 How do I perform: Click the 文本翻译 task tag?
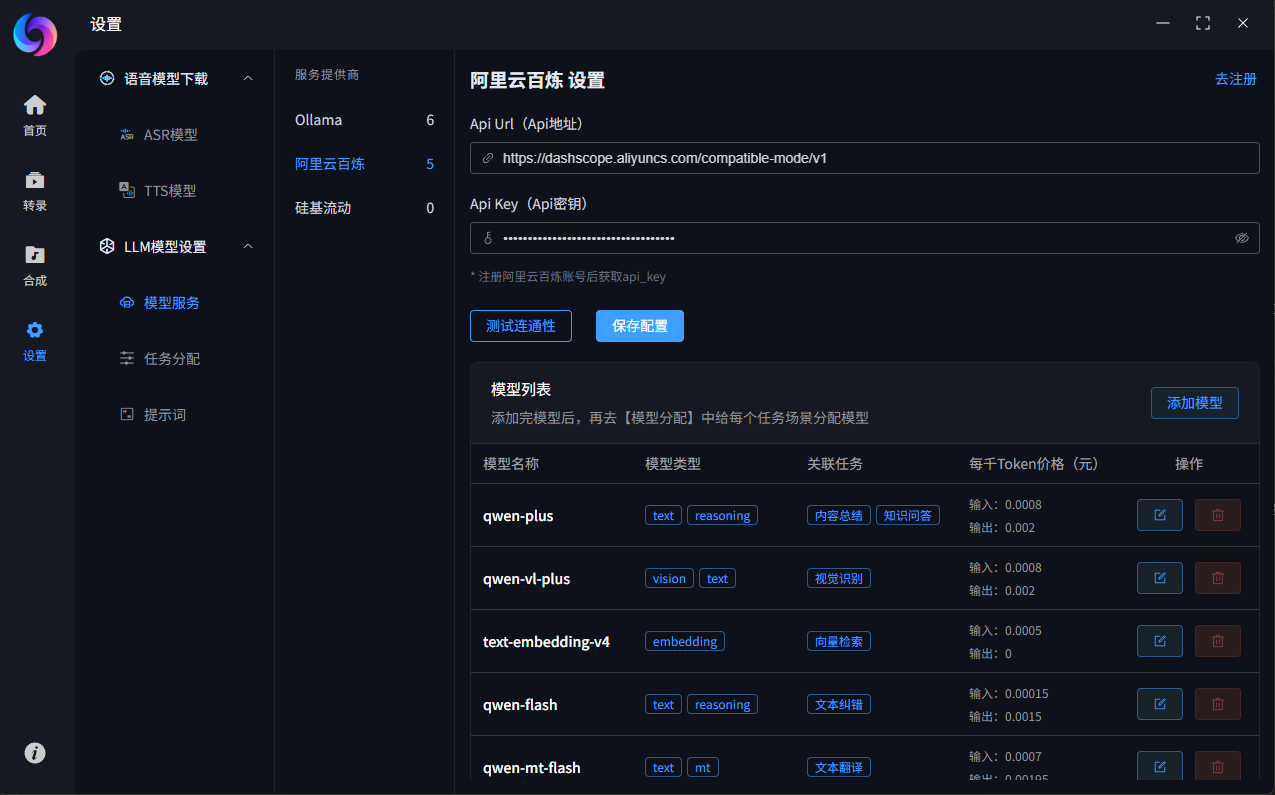tap(839, 767)
